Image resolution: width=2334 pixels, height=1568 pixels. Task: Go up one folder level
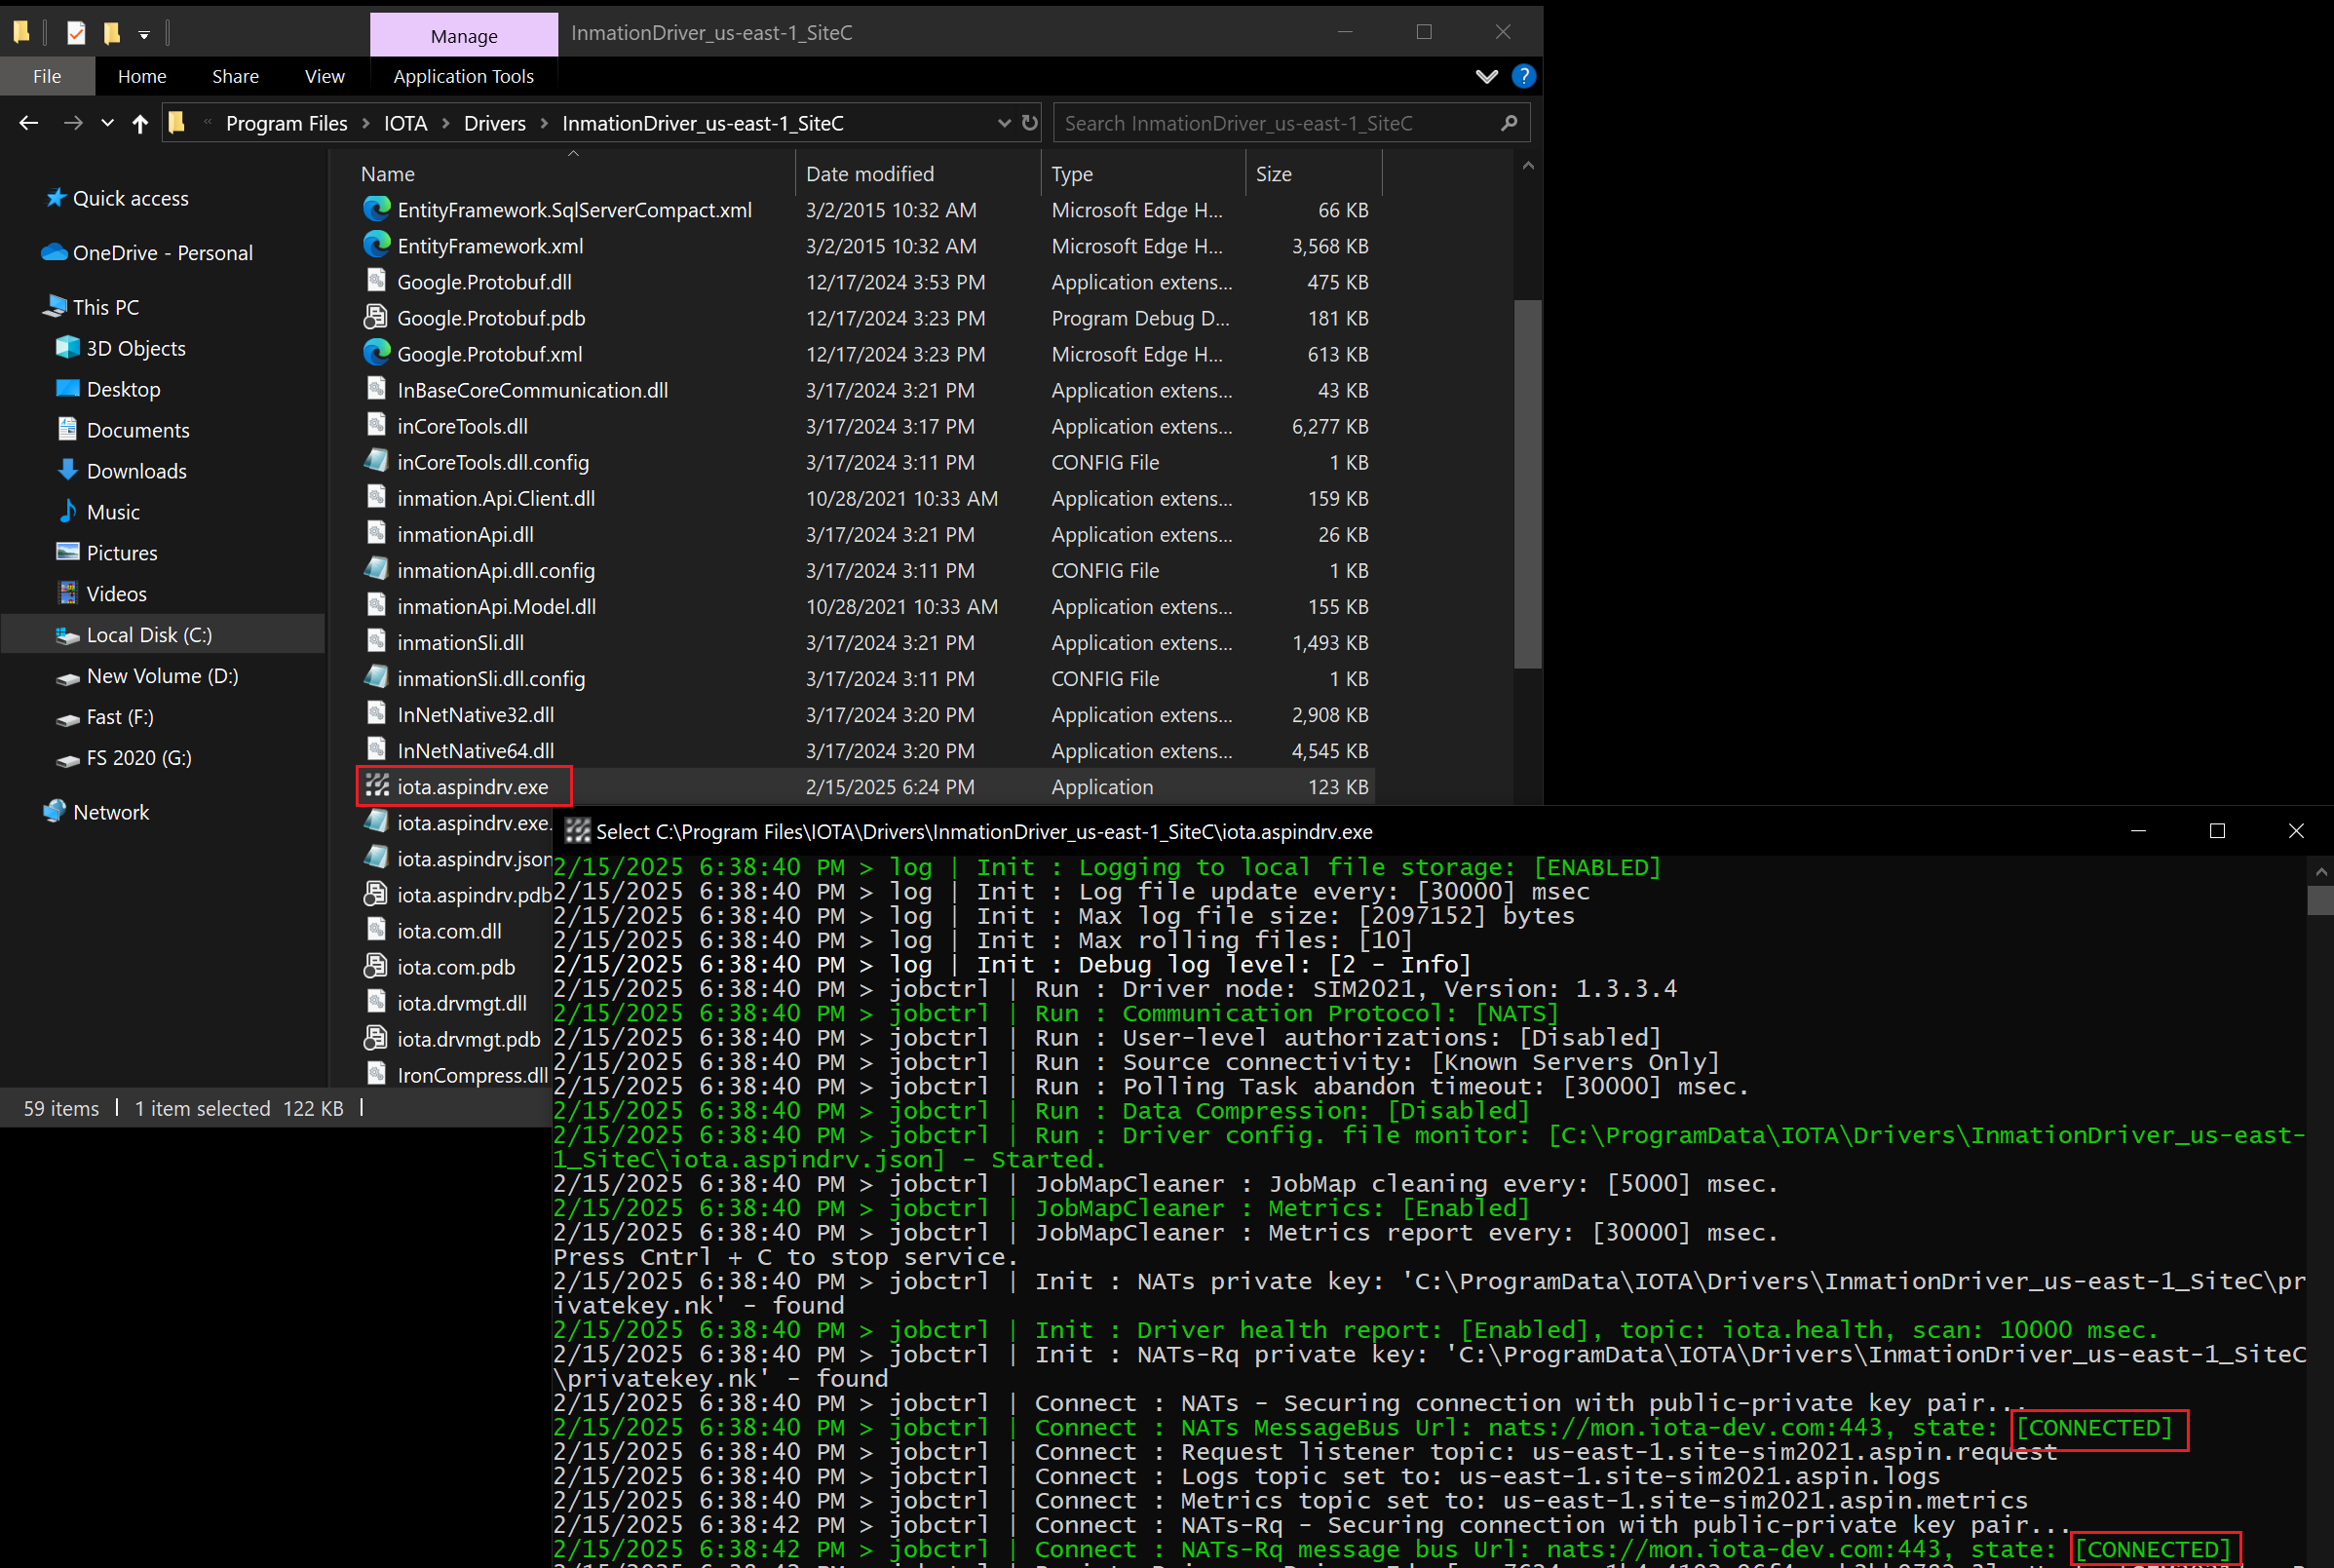pyautogui.click(x=140, y=123)
